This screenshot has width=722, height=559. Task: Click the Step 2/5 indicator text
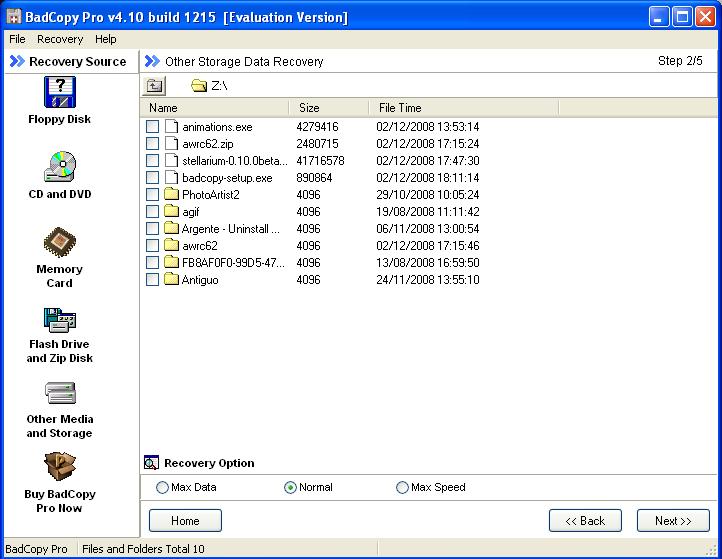click(x=680, y=61)
